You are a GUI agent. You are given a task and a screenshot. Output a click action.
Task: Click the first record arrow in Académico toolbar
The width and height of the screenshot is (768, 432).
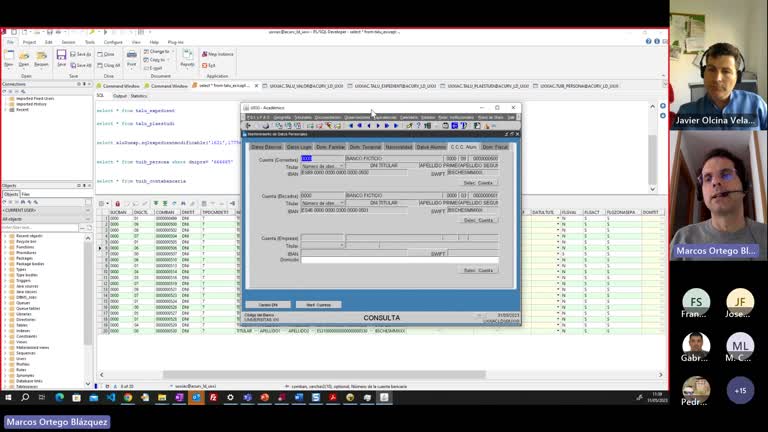click(351, 126)
